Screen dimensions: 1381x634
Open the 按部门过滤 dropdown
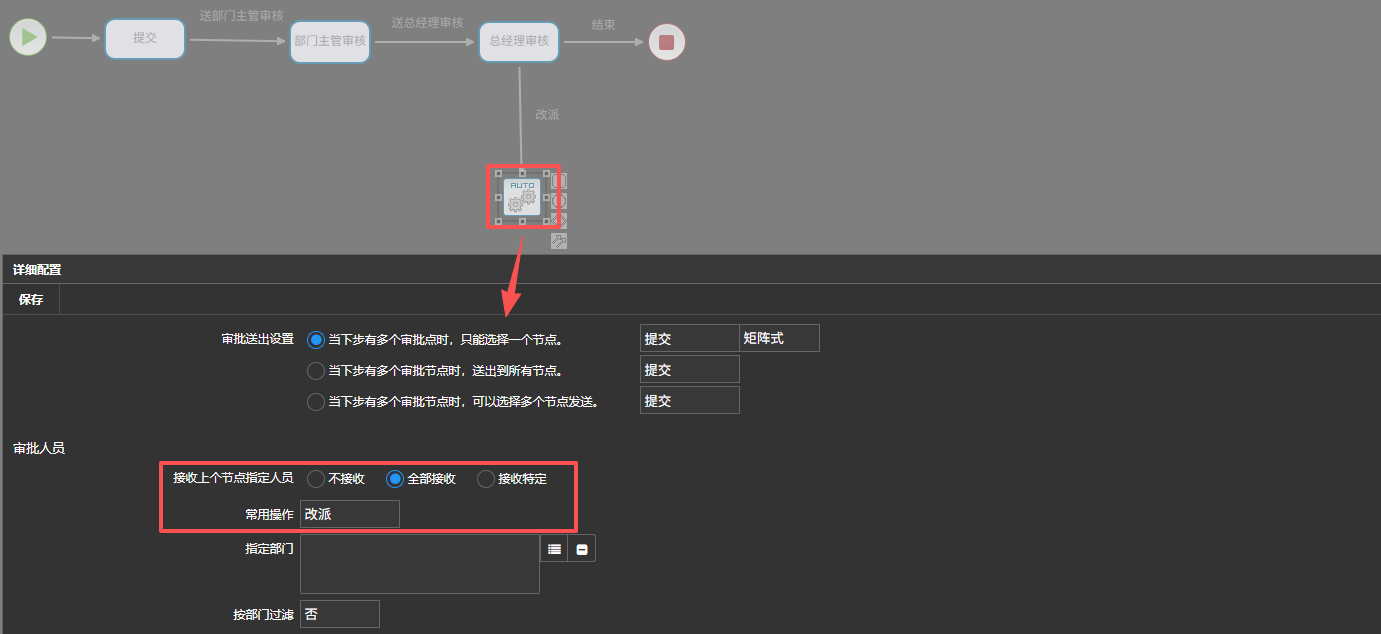click(339, 614)
